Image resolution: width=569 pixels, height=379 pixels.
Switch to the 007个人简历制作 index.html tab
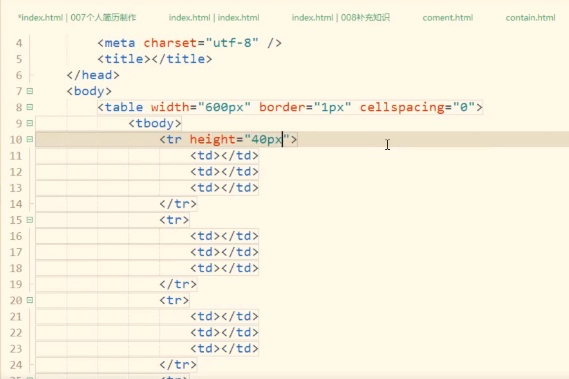pos(77,17)
